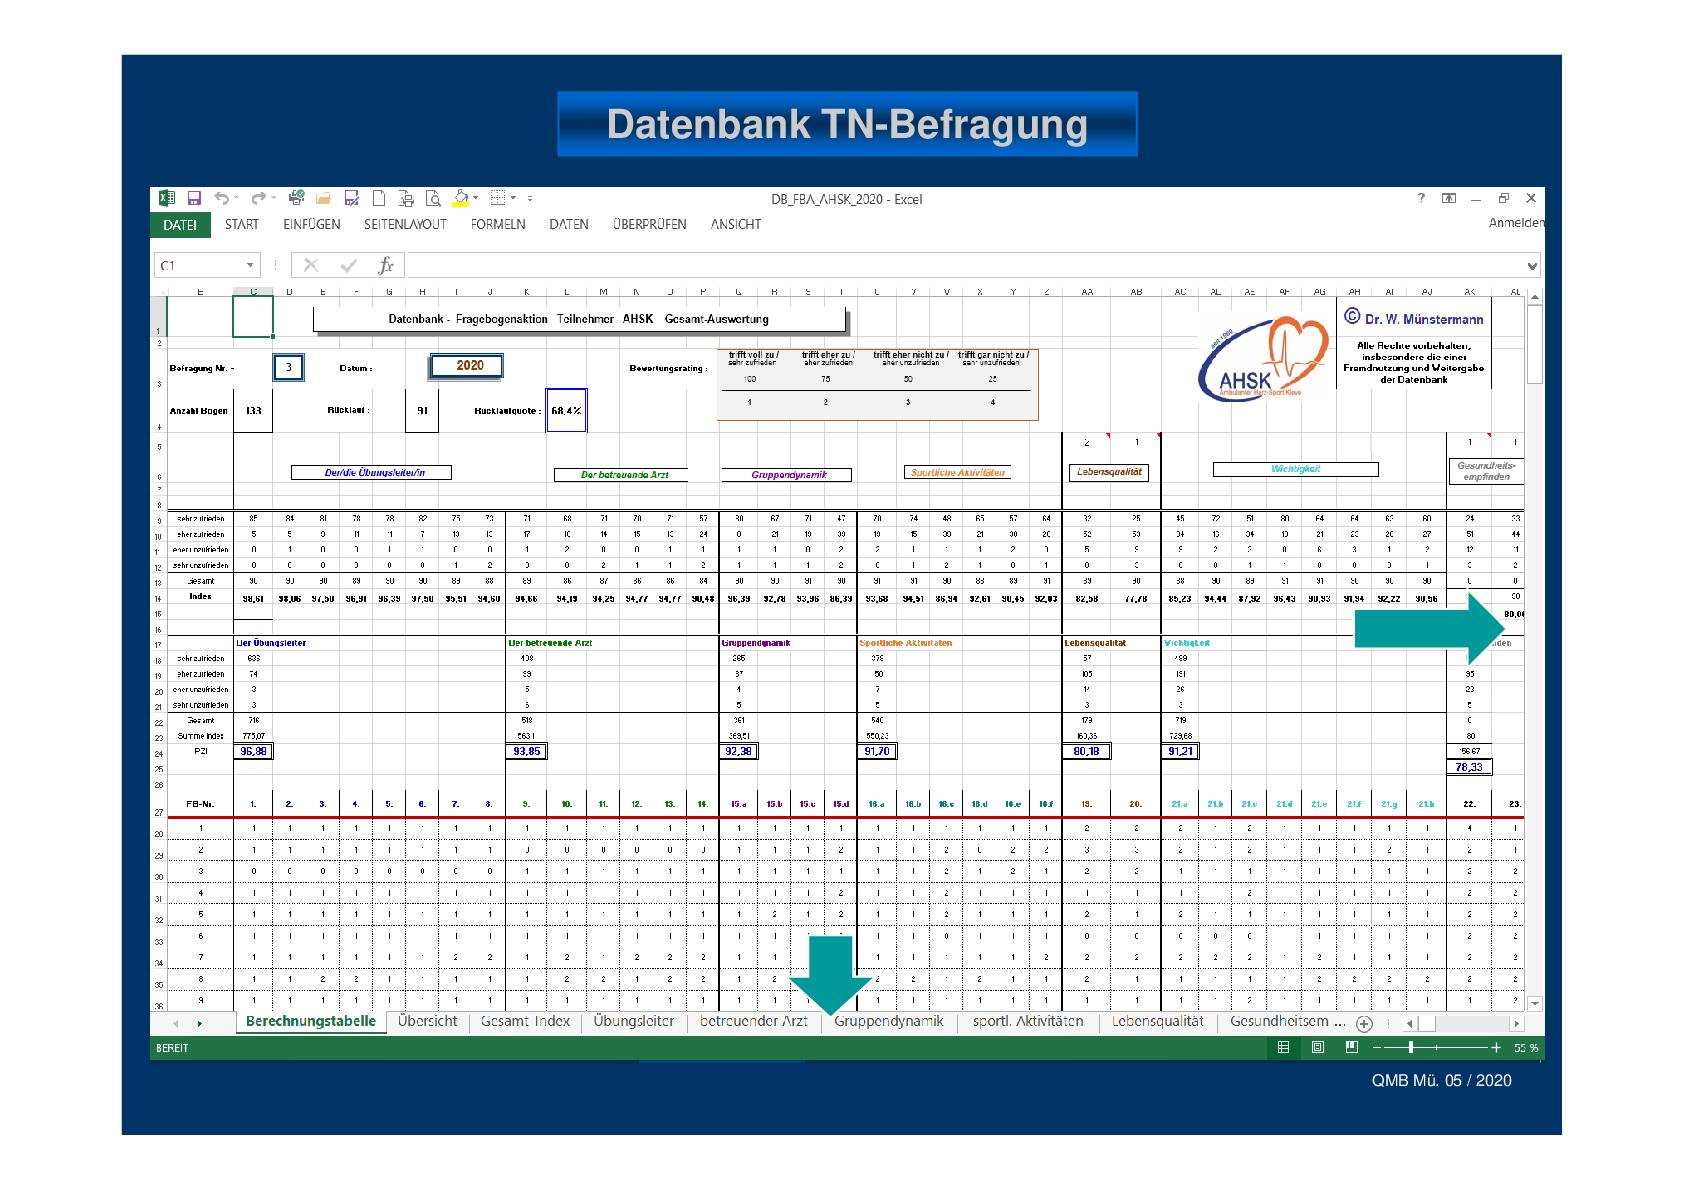Open the FORMELN ribbon tab
The width and height of the screenshot is (1684, 1190).
pyautogui.click(x=498, y=225)
